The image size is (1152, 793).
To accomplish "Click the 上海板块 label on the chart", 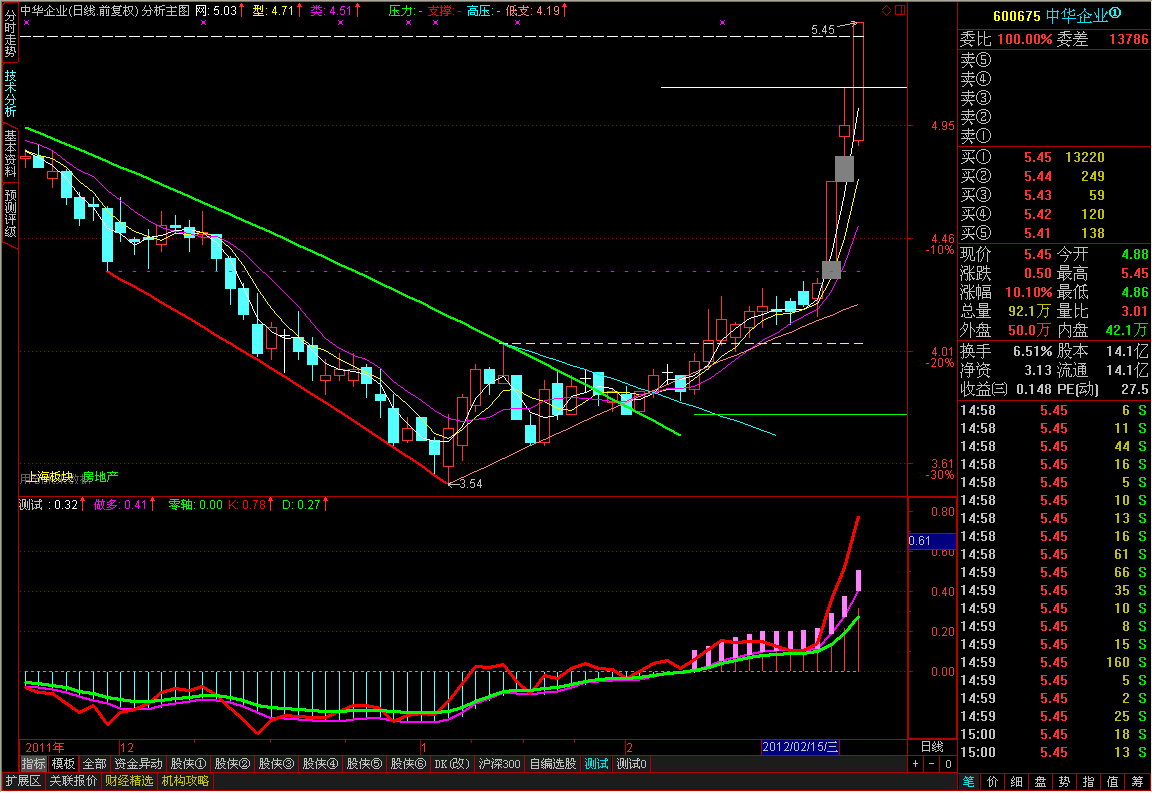I will coord(50,477).
